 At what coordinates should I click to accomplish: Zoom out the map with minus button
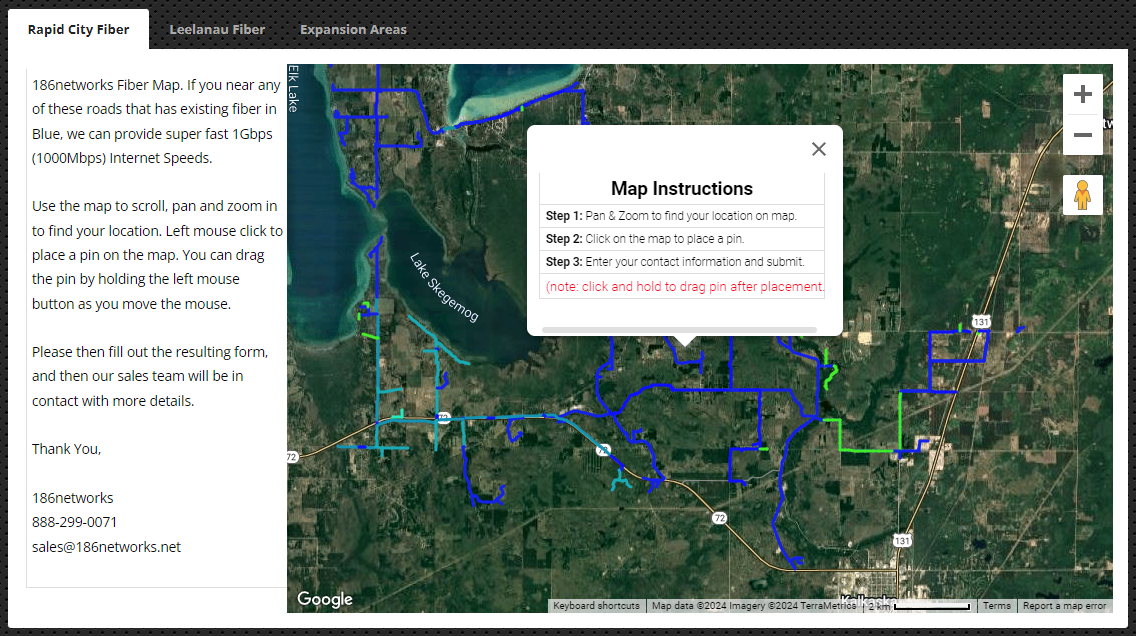1082,135
